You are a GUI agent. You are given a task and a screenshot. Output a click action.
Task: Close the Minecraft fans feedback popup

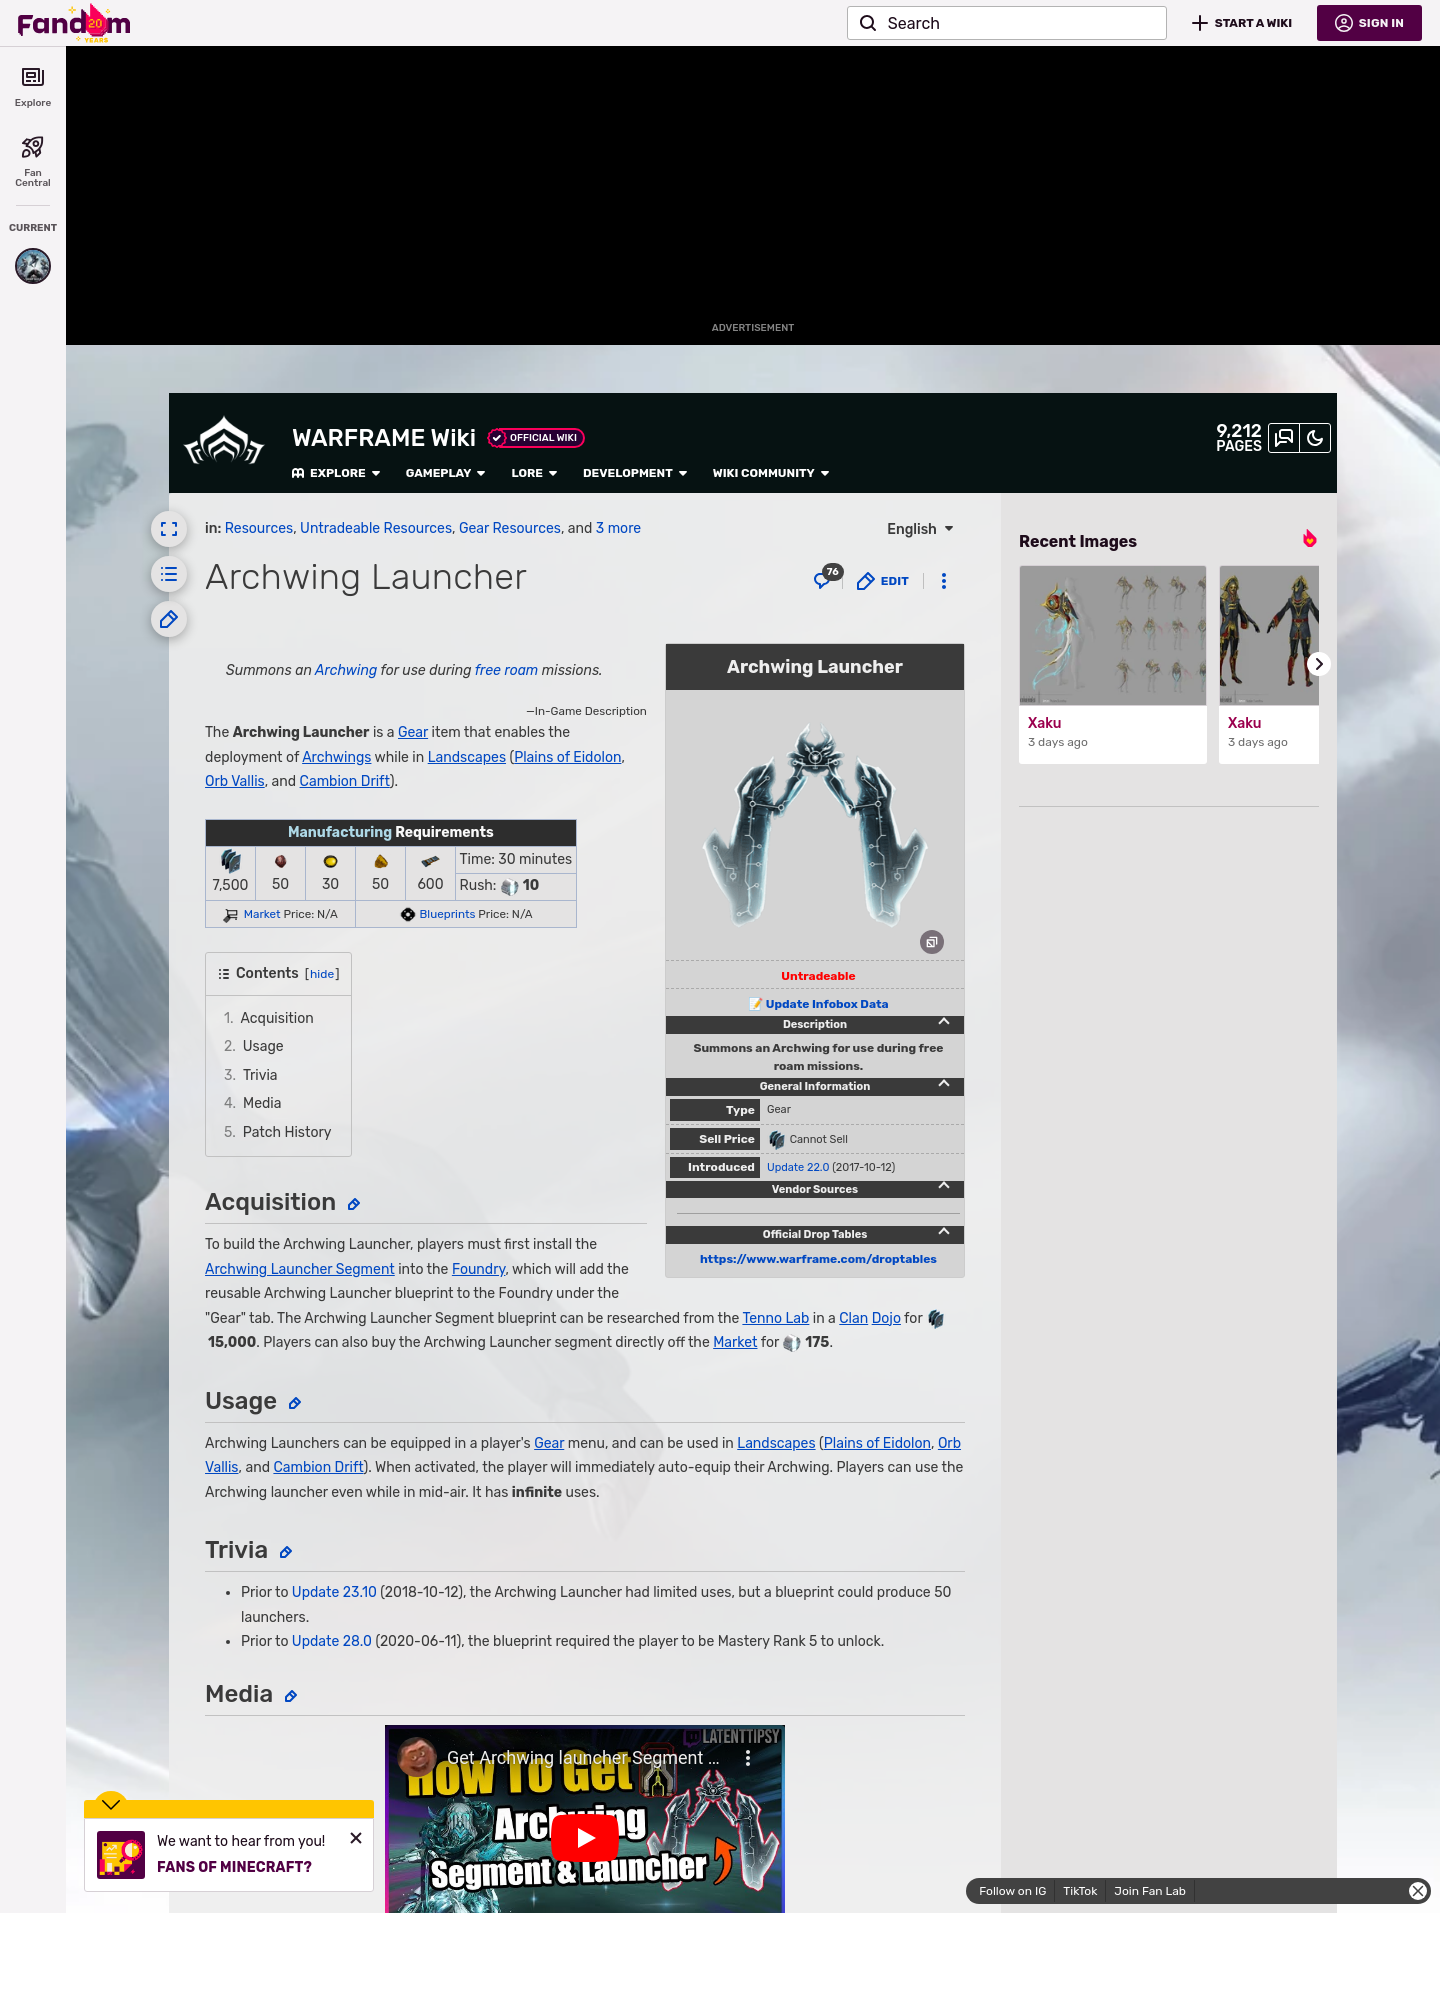pyautogui.click(x=356, y=1838)
